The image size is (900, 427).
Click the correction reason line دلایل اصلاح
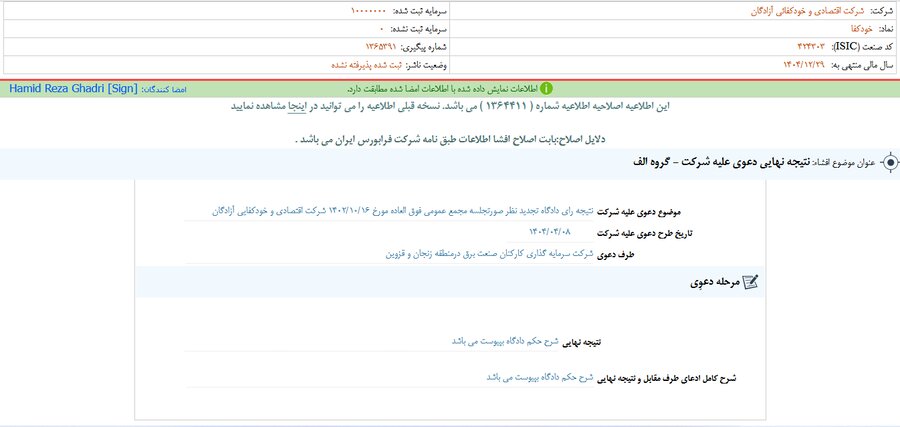[x=449, y=139]
